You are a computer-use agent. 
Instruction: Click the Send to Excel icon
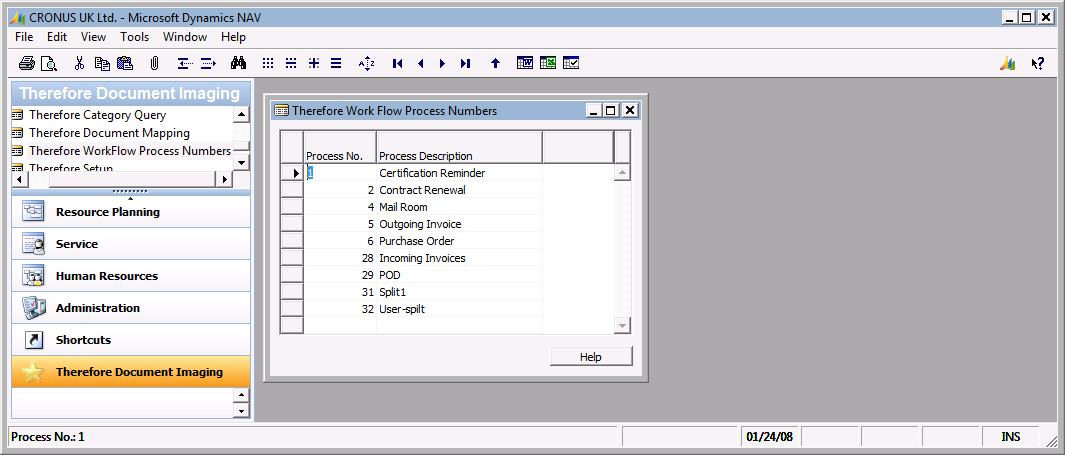pyautogui.click(x=548, y=63)
